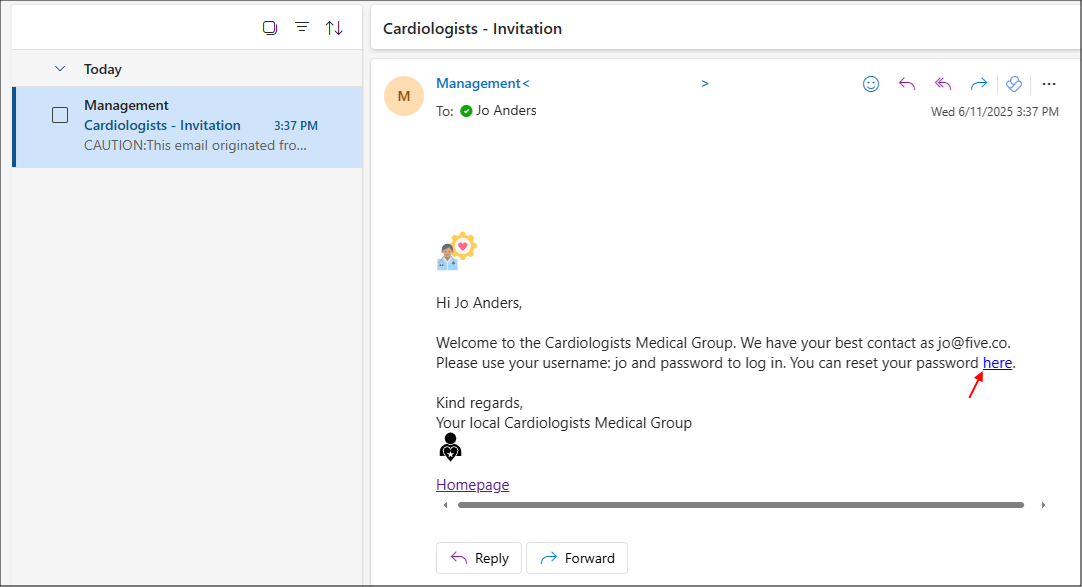Tick the checkbox for the Management email

tap(60, 115)
